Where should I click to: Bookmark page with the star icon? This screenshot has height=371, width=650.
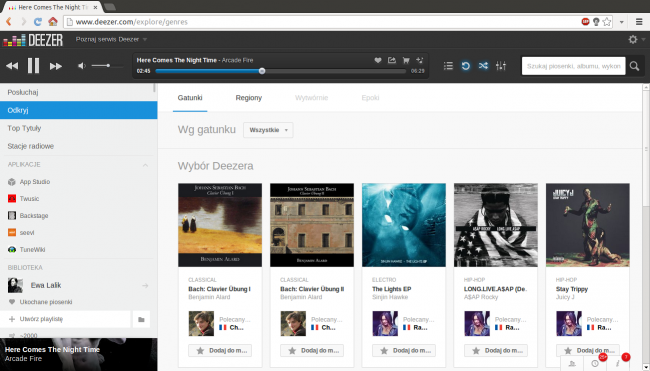(607, 22)
